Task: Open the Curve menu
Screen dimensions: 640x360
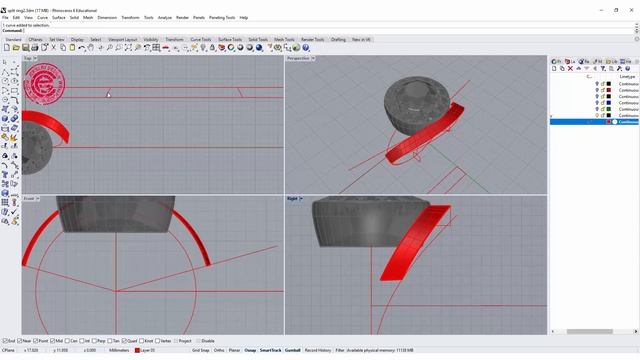Action: click(x=42, y=18)
